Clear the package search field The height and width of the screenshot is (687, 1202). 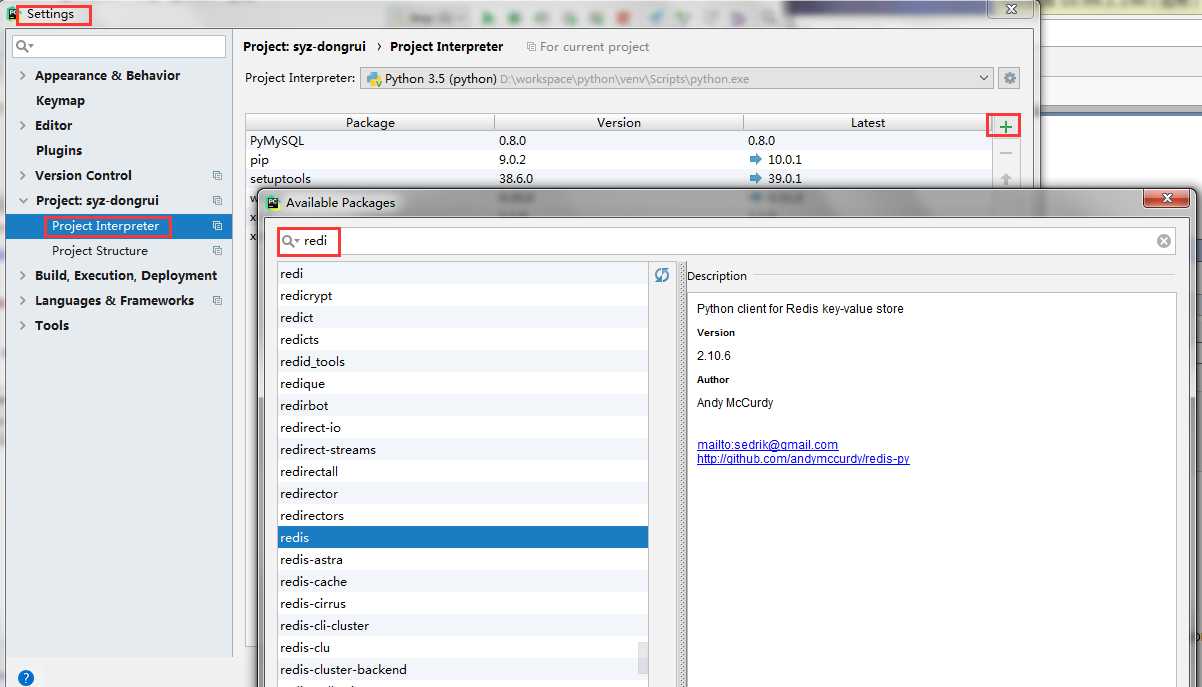pos(1164,241)
